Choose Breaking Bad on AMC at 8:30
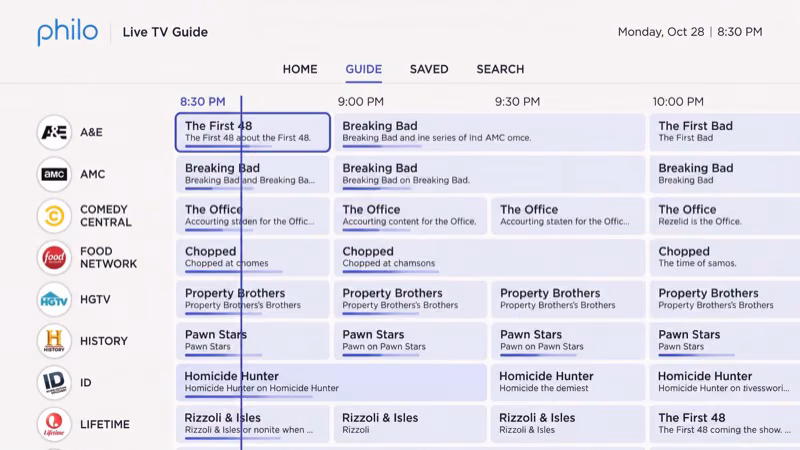Screen dimensions: 800x450 tap(253, 174)
